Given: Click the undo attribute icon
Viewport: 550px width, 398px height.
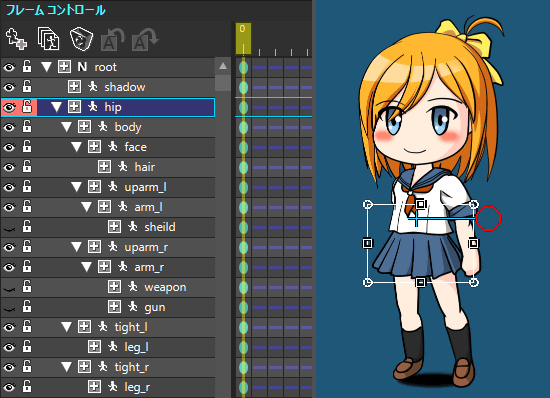Looking at the screenshot, I should pos(113,39).
